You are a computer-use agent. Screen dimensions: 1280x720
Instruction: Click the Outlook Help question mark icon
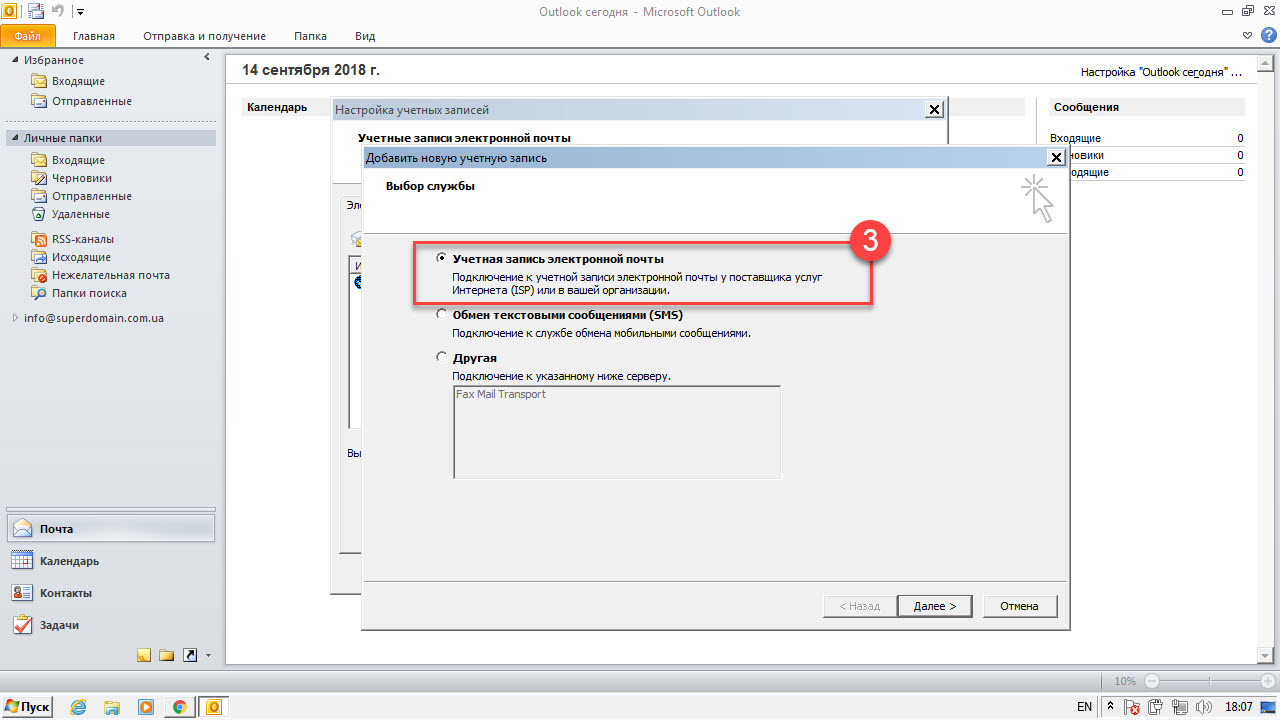1268,35
